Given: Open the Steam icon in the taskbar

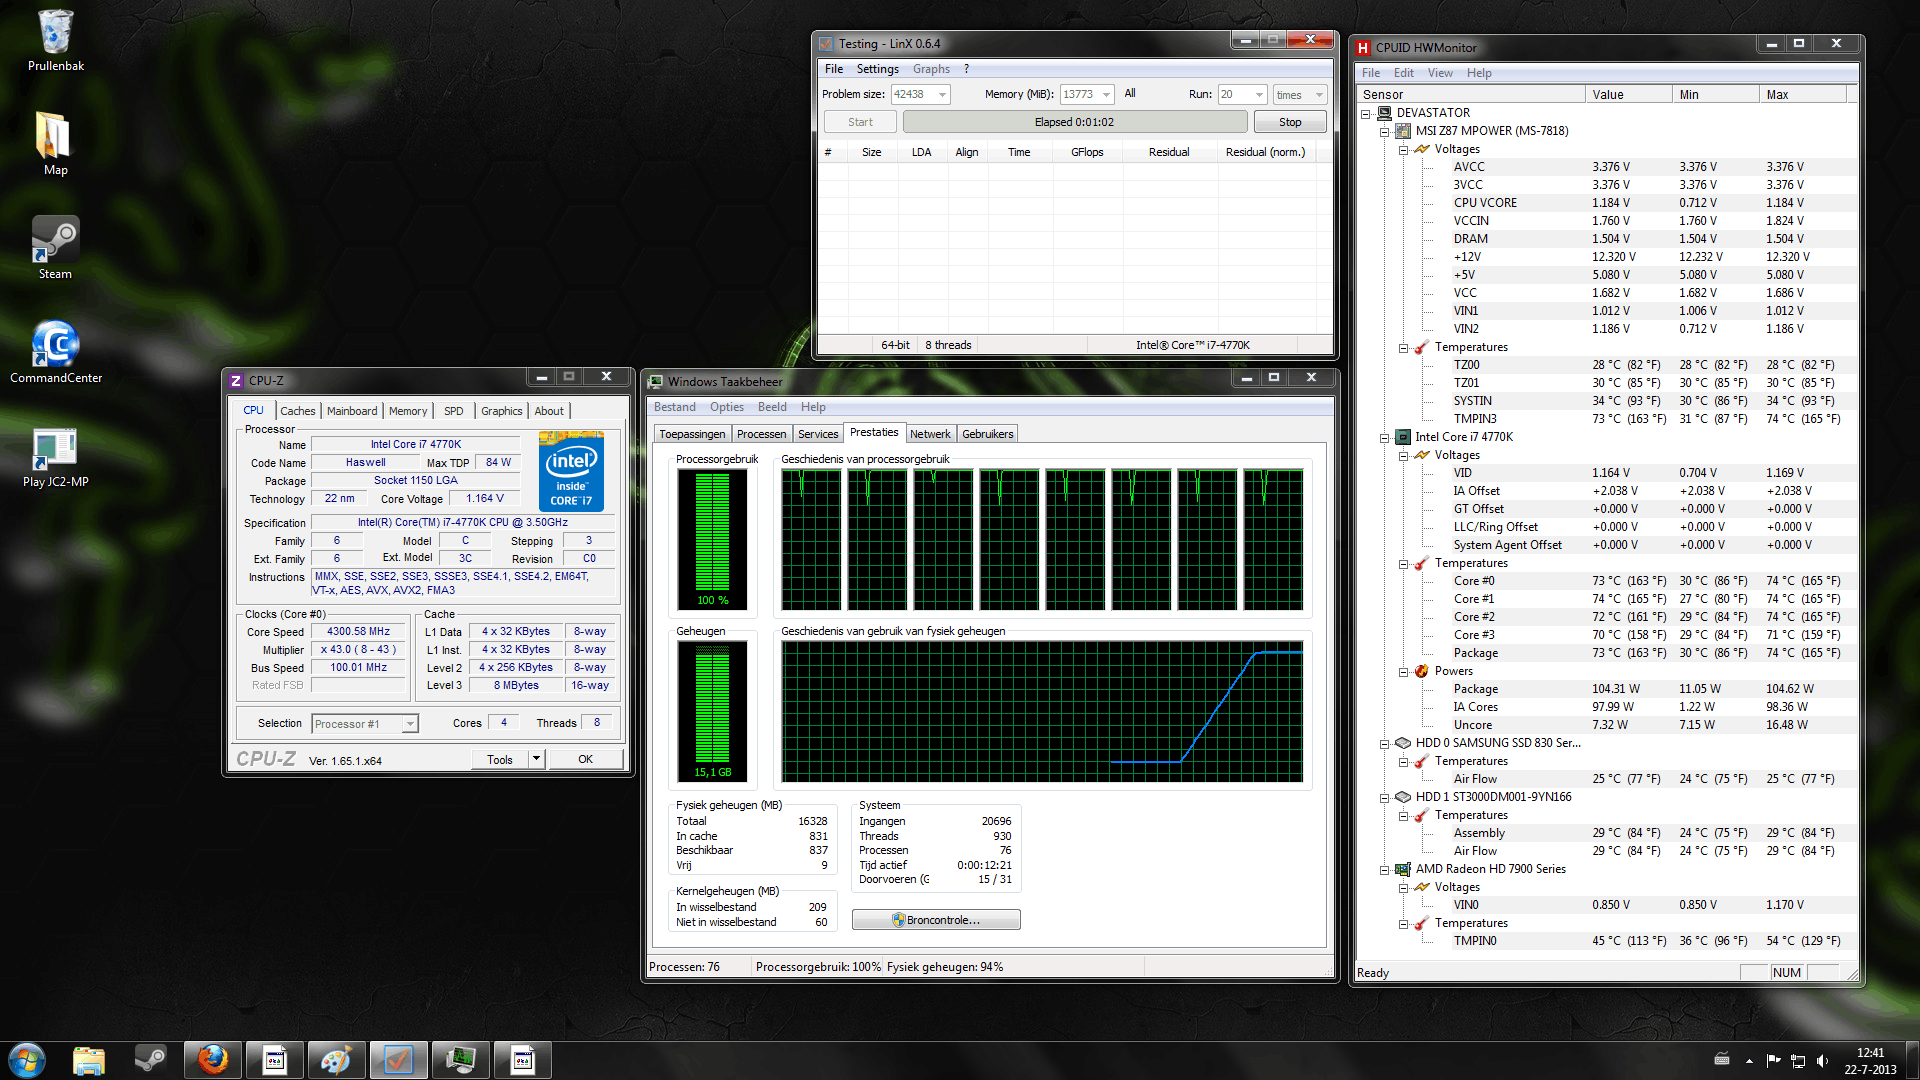Looking at the screenshot, I should 151,1059.
